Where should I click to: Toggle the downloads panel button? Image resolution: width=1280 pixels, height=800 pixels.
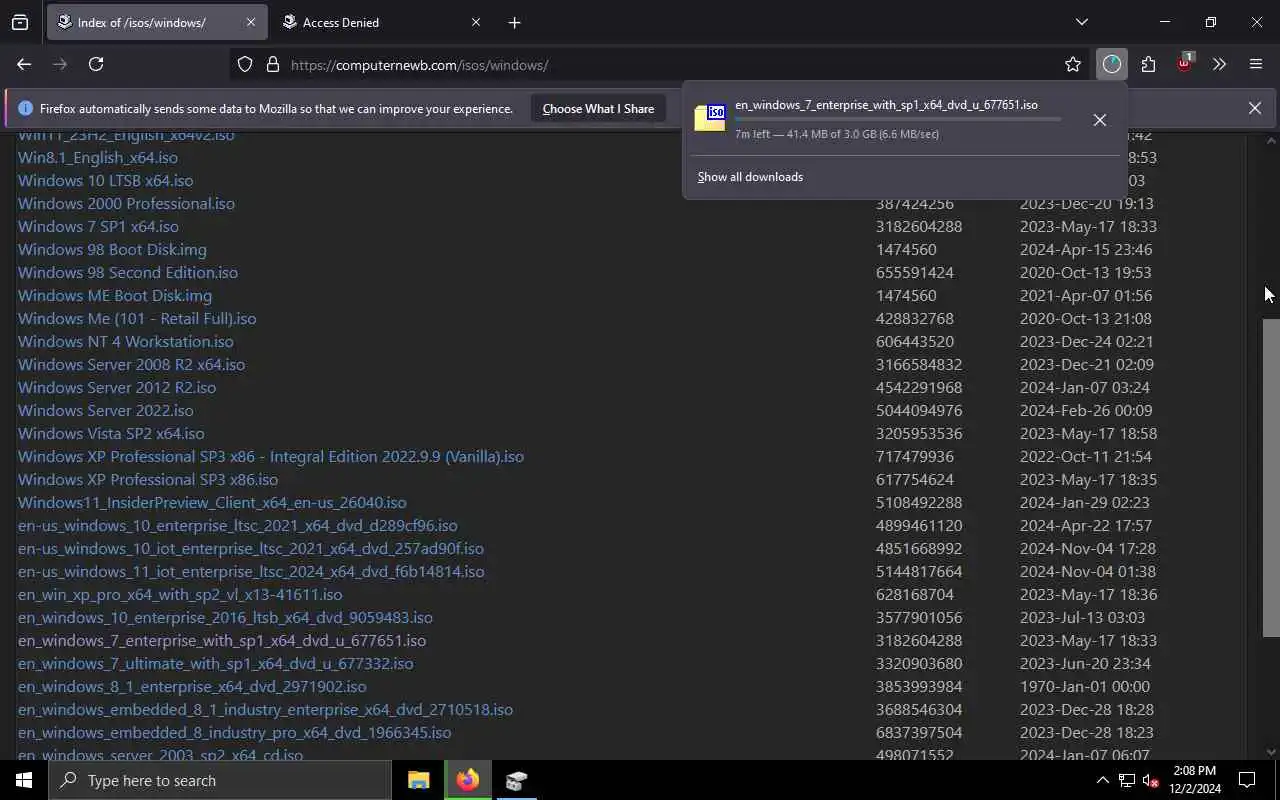click(1112, 65)
